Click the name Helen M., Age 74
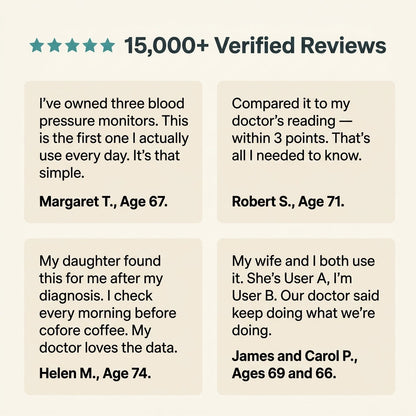This screenshot has height=416, width=416. [95, 373]
